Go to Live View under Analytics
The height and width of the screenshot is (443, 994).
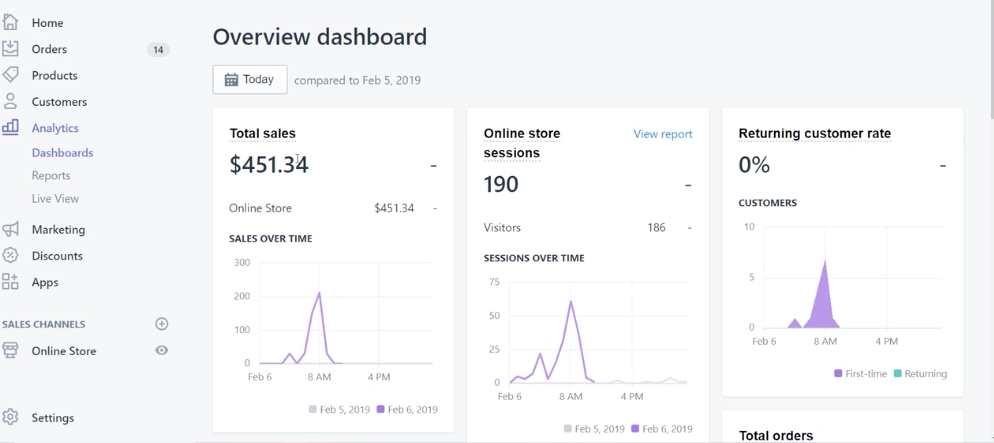pos(55,198)
